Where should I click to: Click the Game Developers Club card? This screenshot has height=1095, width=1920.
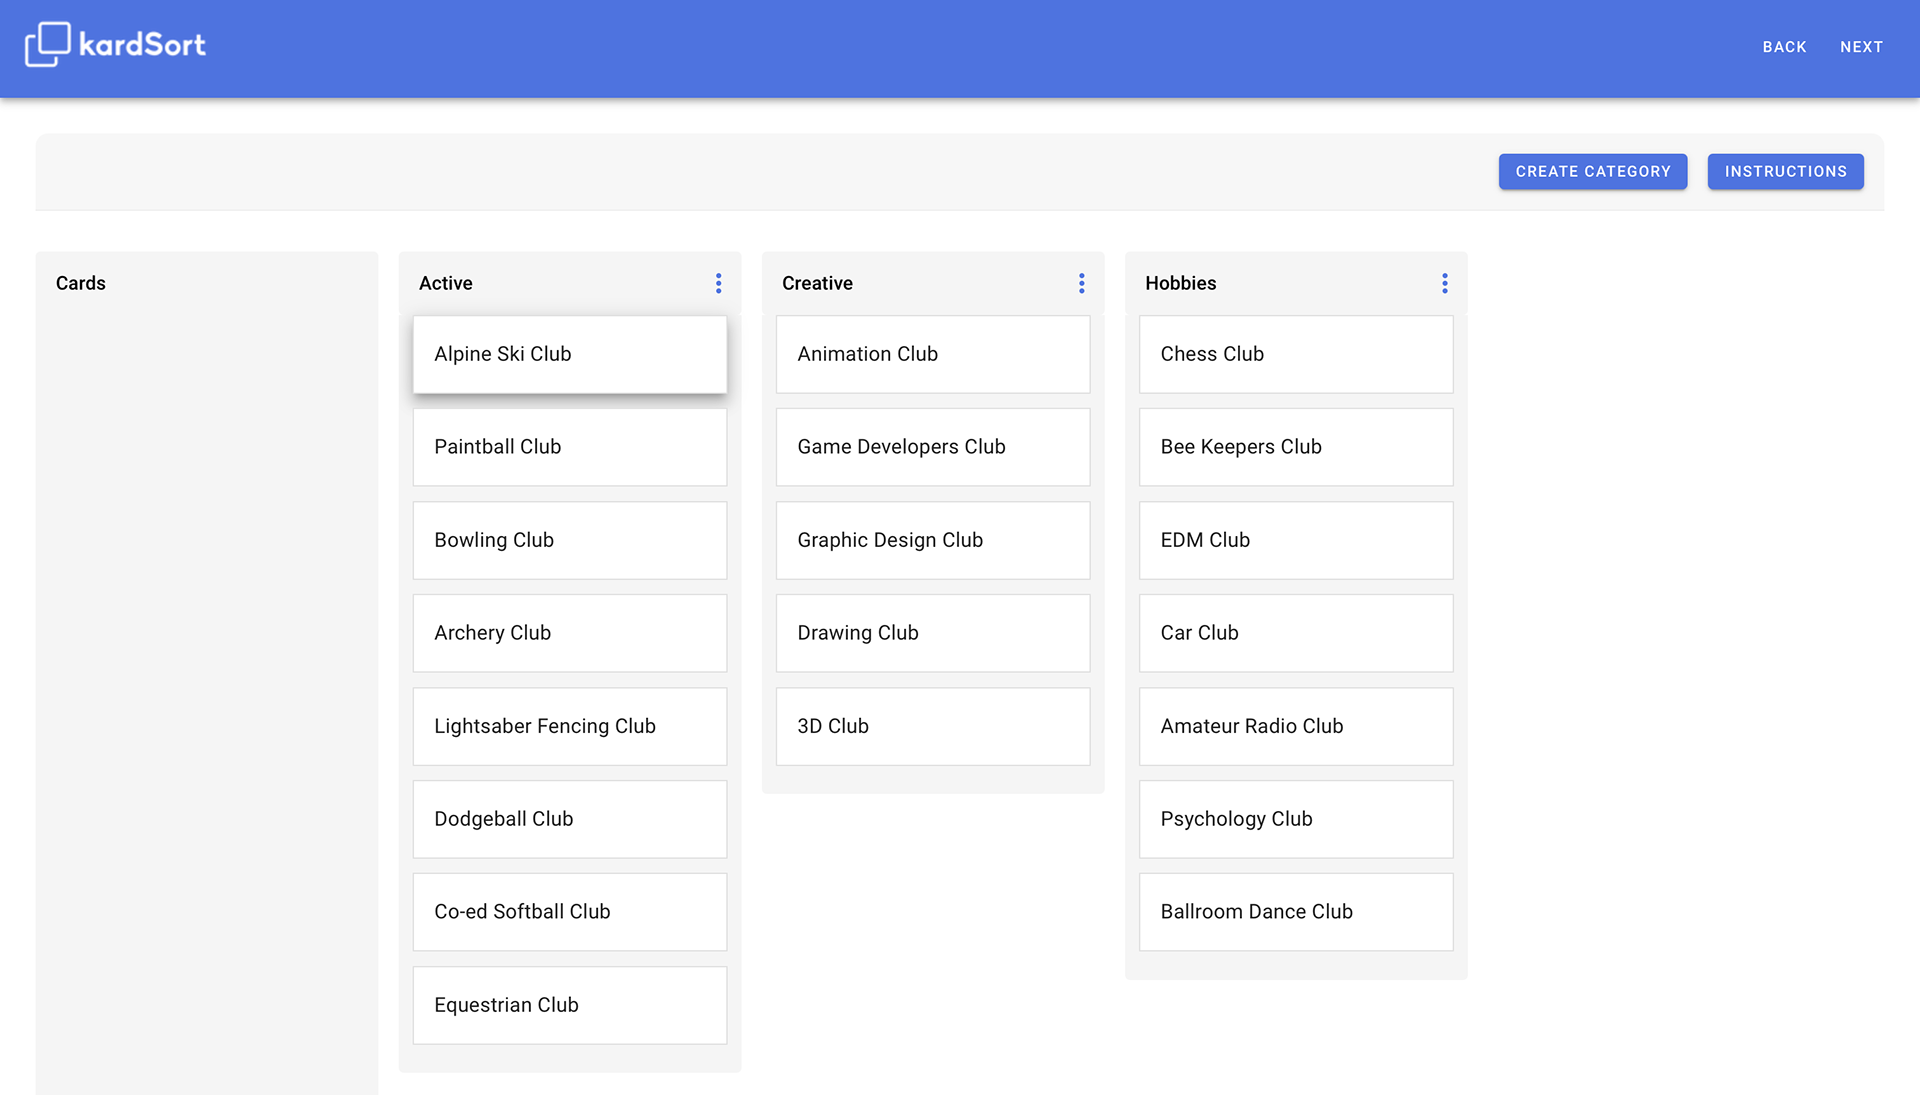coord(933,447)
